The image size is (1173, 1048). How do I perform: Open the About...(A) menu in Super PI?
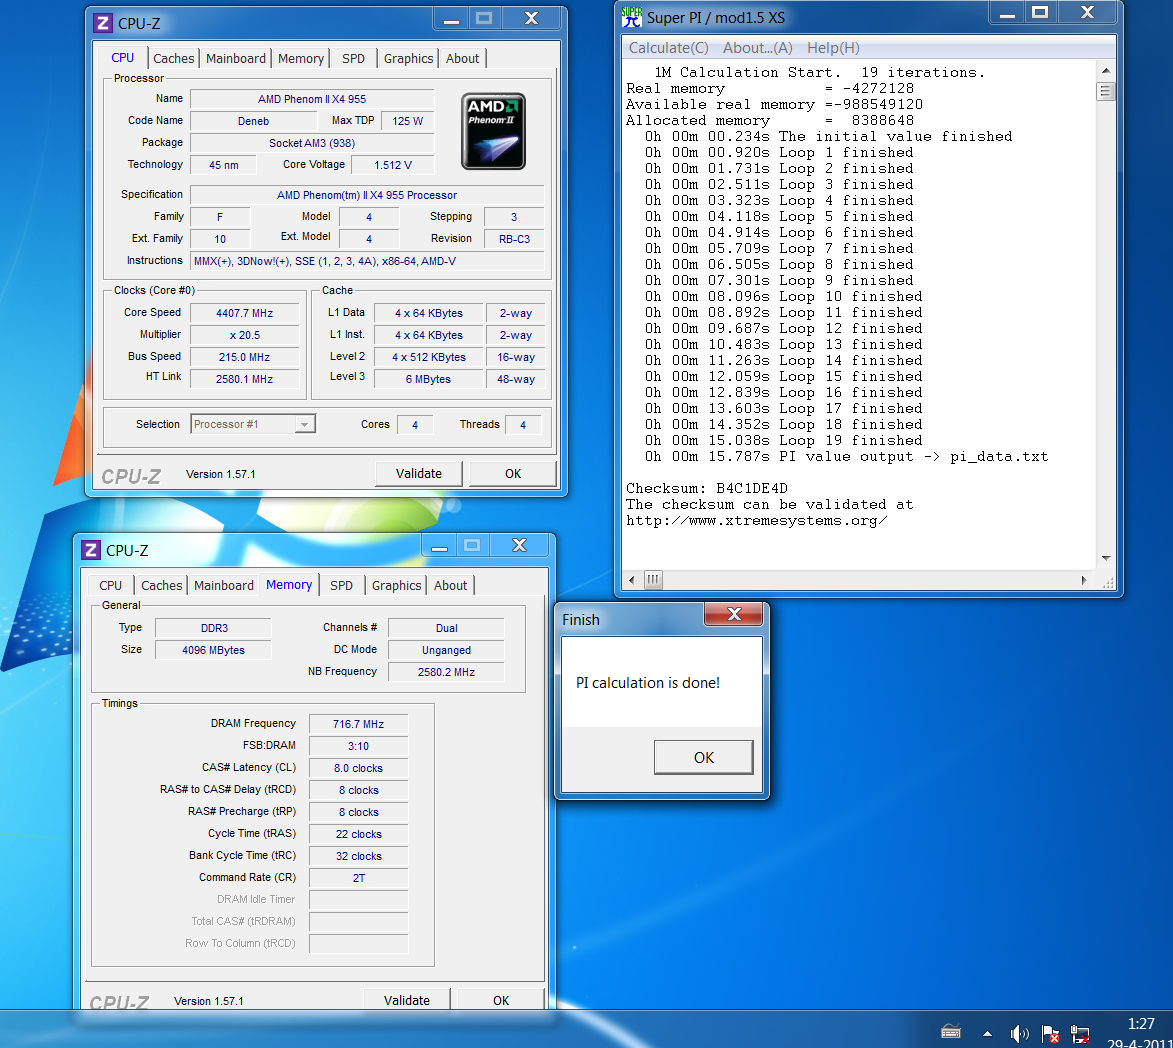[757, 48]
